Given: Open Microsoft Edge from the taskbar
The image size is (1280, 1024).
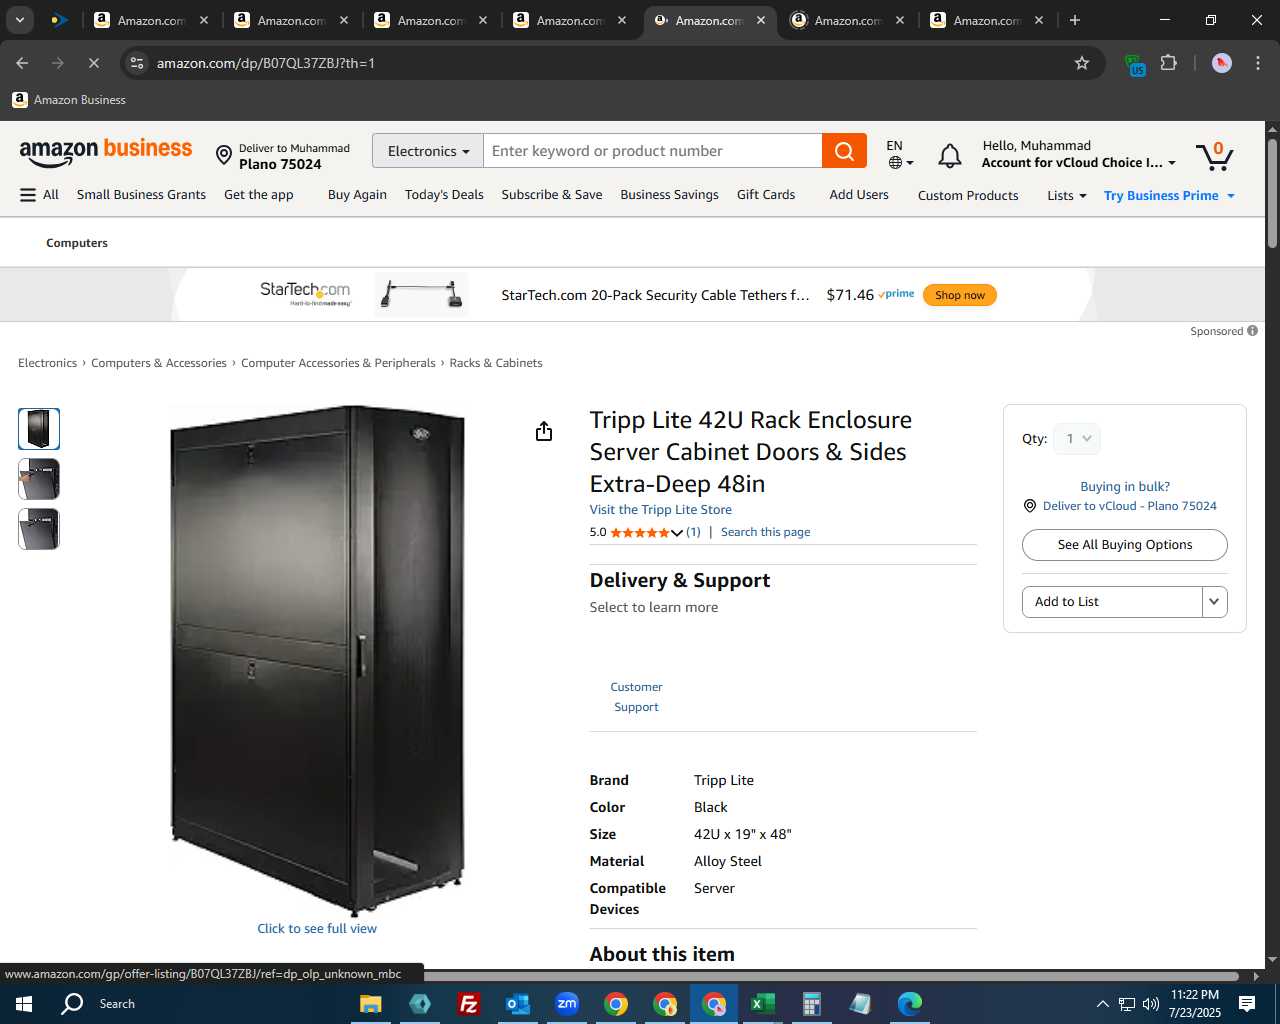Looking at the screenshot, I should click(910, 1004).
